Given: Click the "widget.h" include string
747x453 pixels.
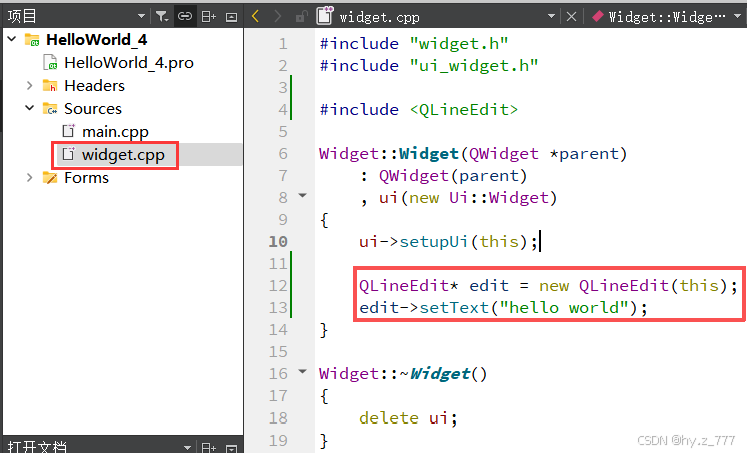Looking at the screenshot, I should pos(459,44).
